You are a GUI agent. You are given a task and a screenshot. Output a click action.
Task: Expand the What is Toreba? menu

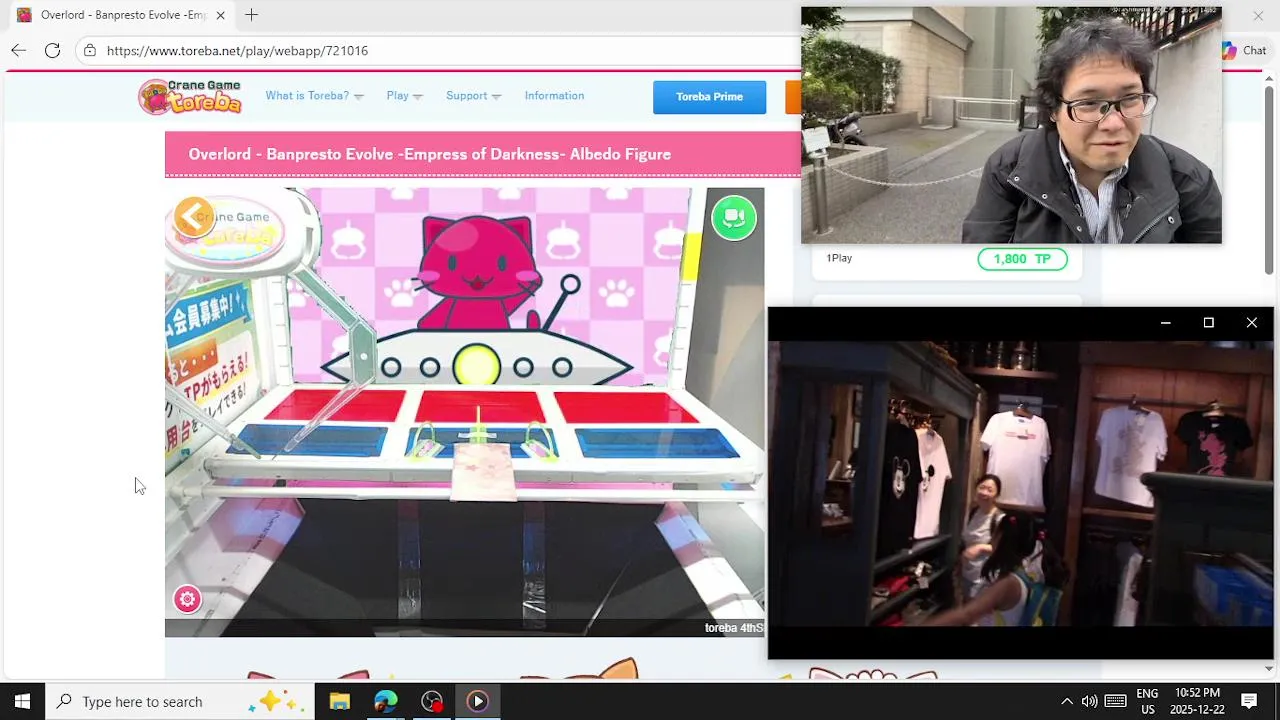tap(314, 96)
